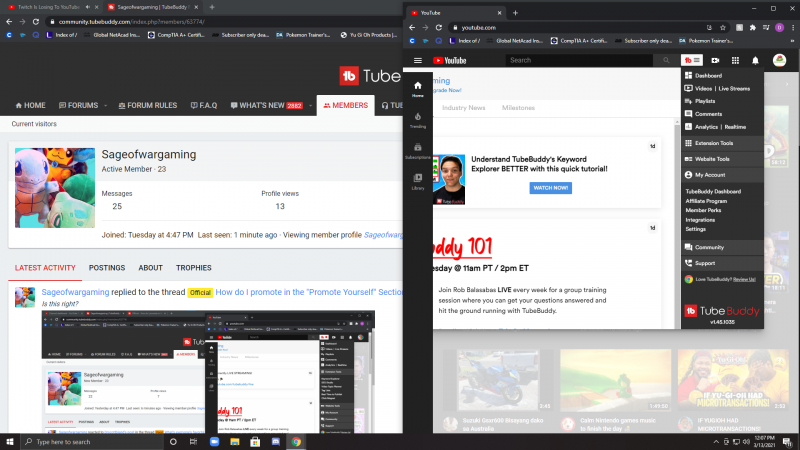
Task: Click the YouTube search magnifier button
Action: [x=665, y=60]
